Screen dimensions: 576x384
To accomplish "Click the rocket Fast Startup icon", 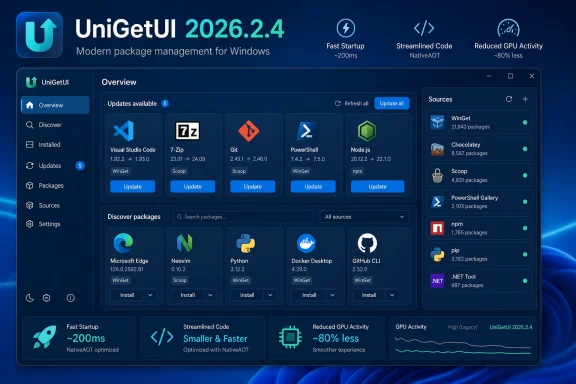I will tap(44, 337).
